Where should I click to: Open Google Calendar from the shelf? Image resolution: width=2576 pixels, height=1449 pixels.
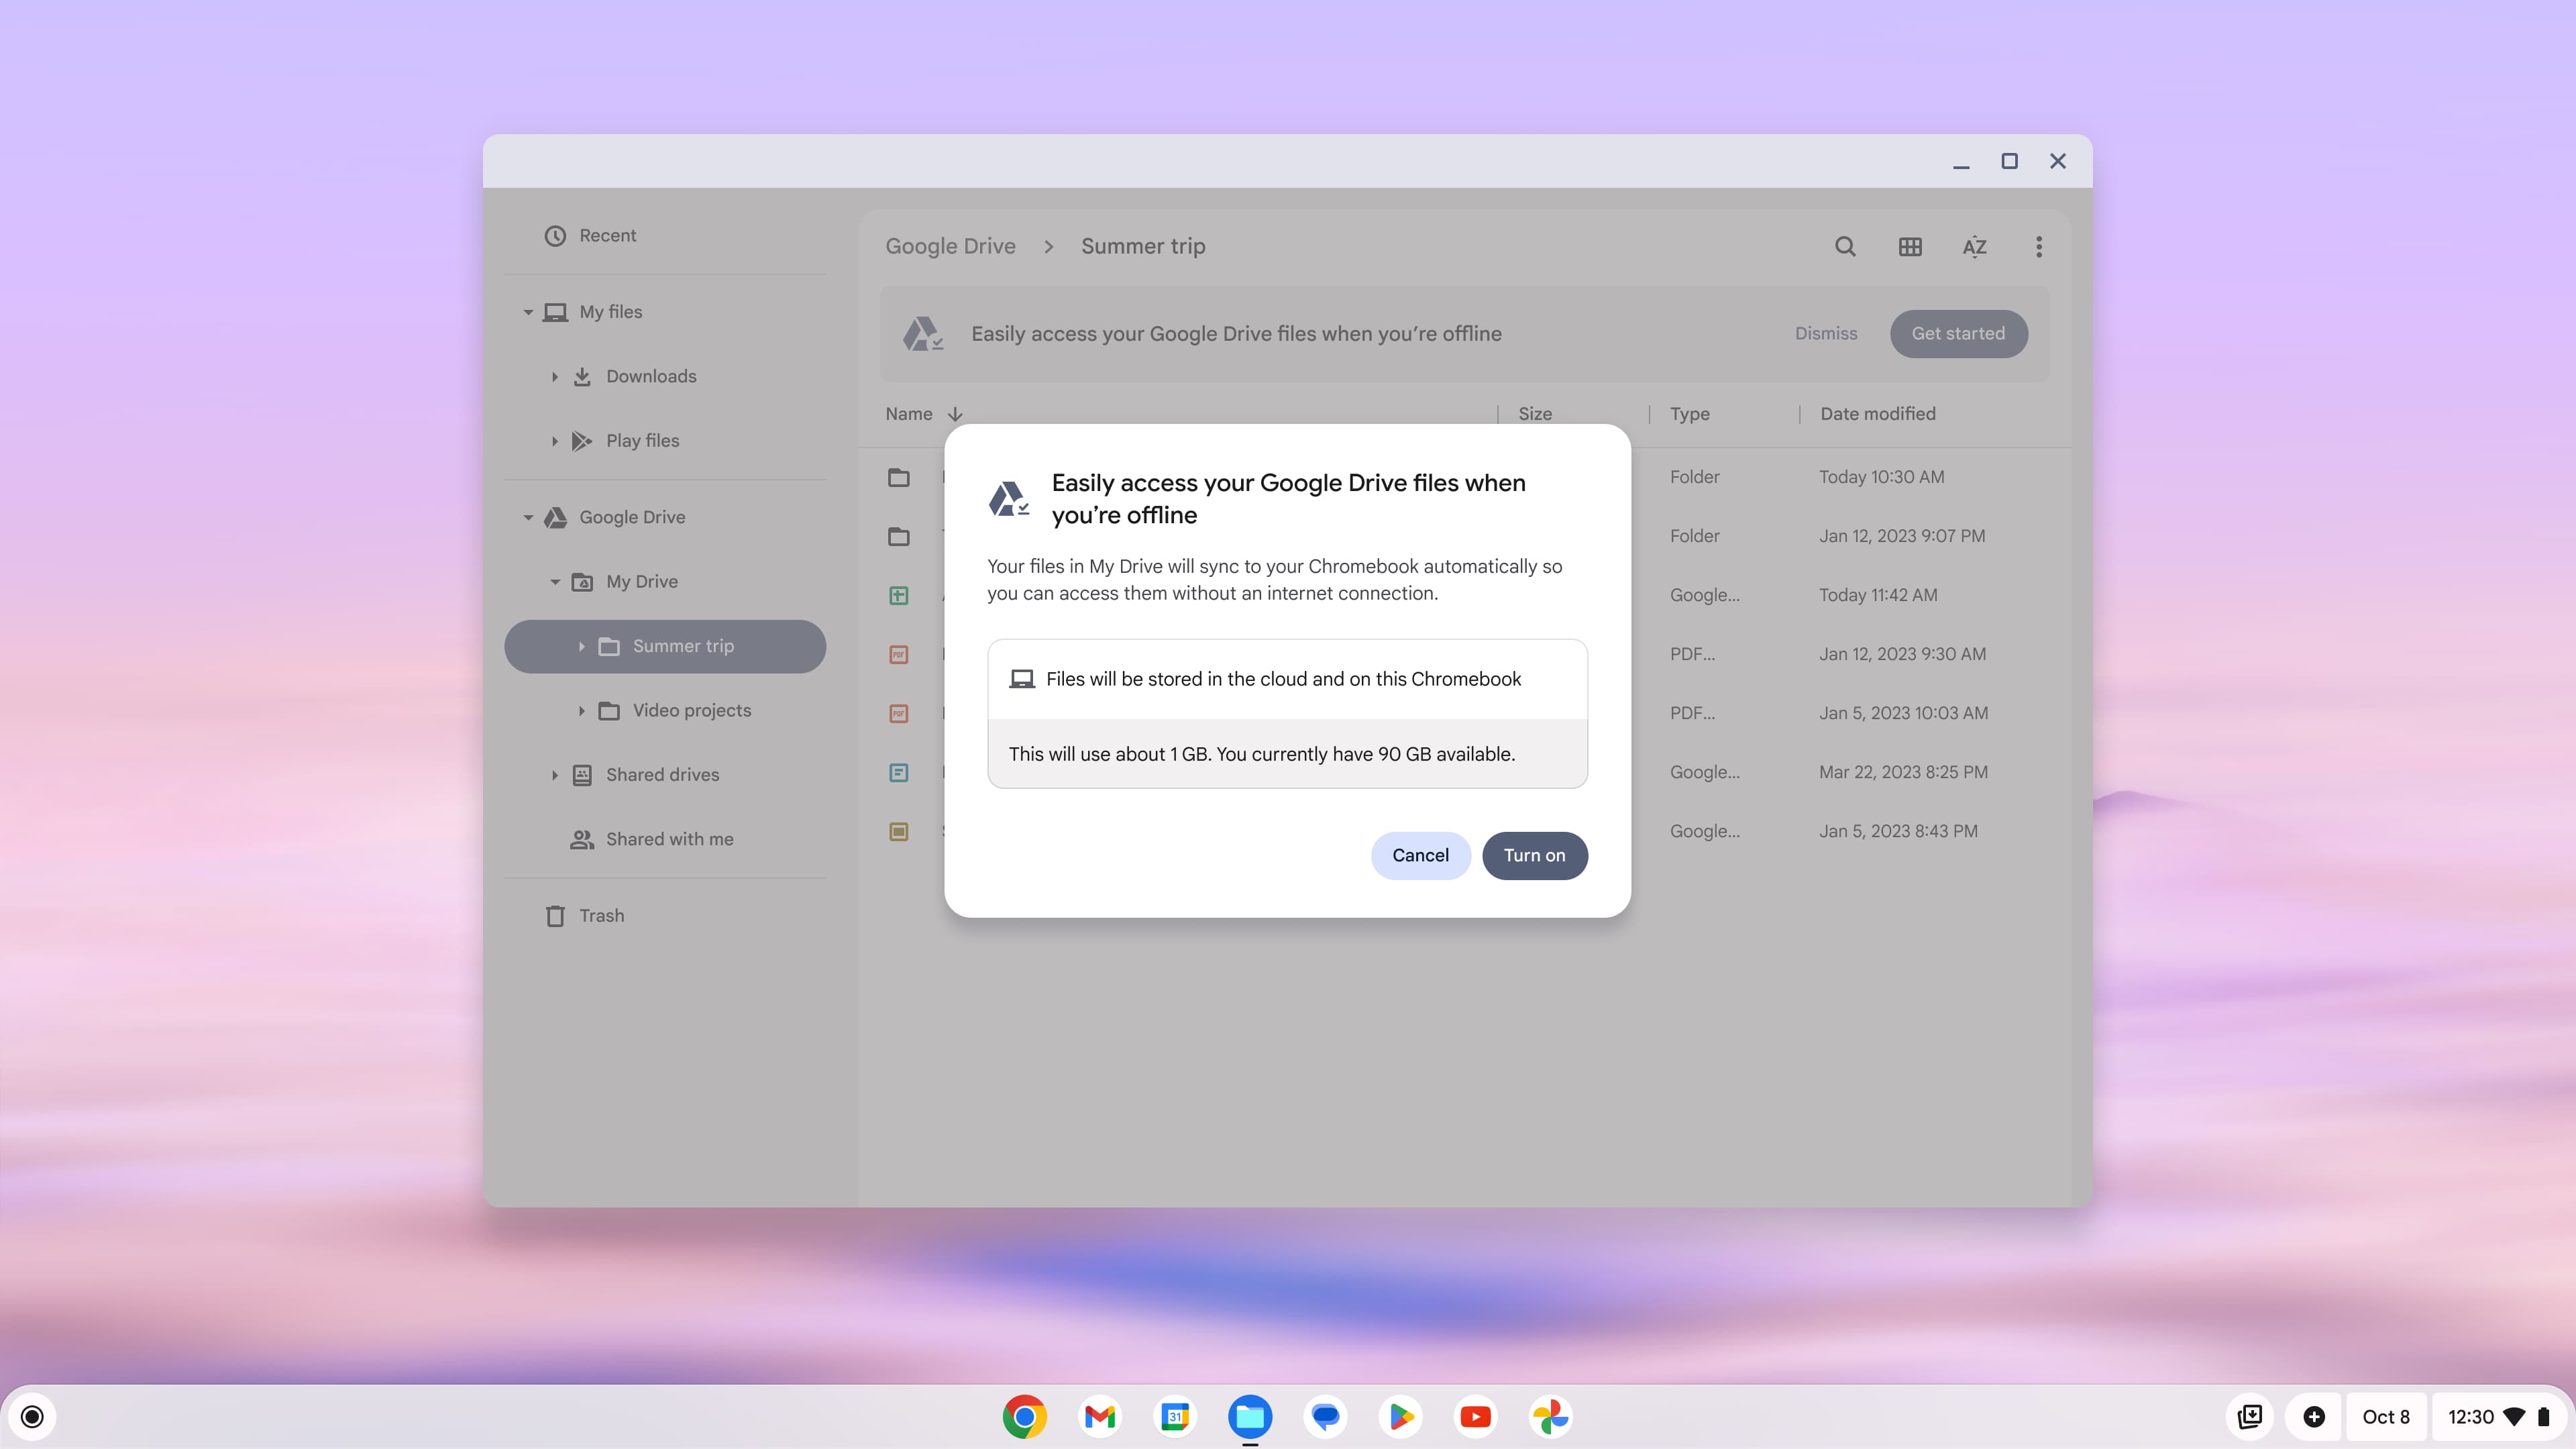click(1175, 1417)
